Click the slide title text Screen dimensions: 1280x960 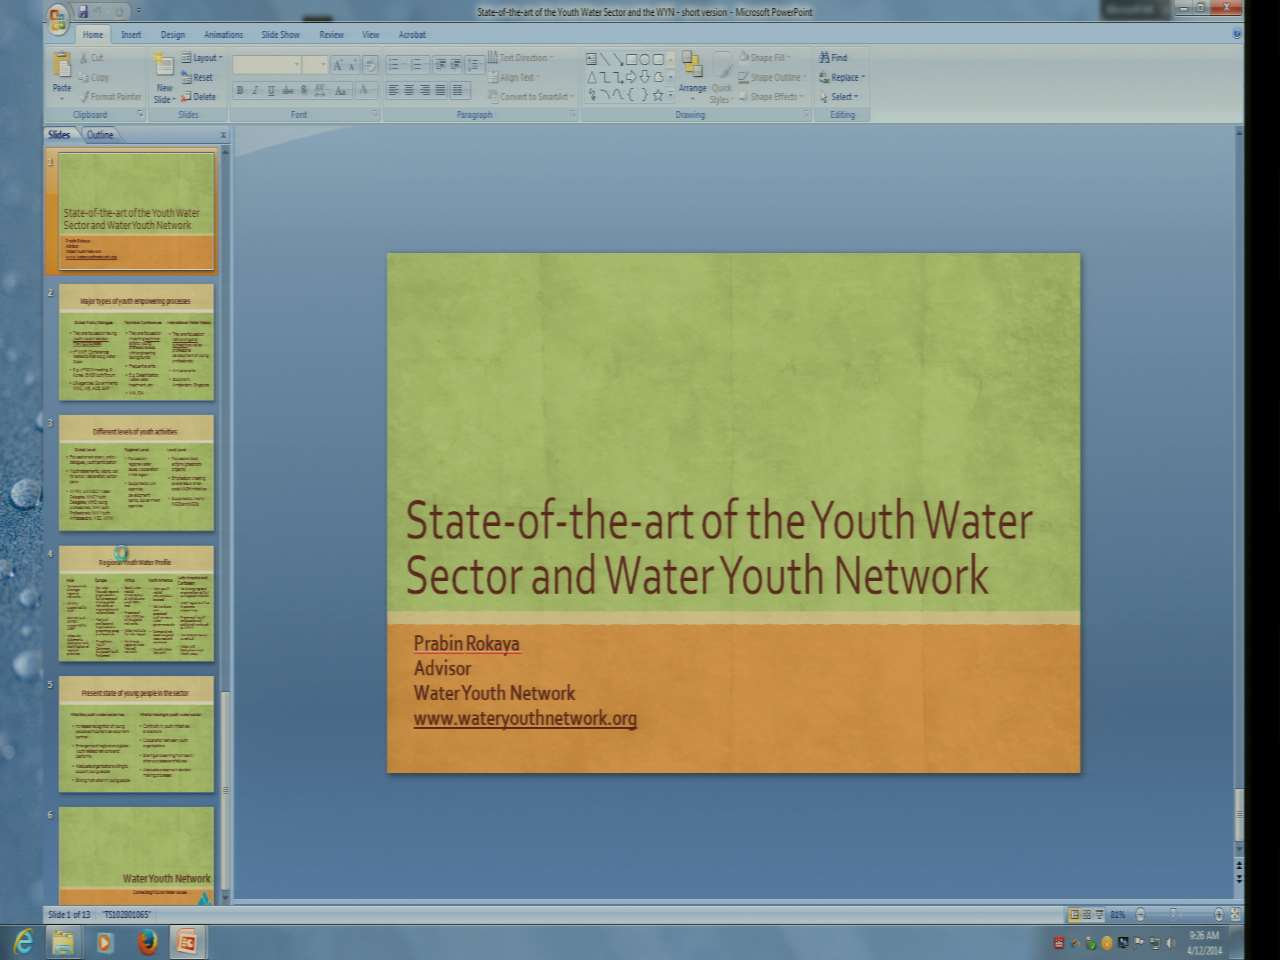click(x=719, y=548)
